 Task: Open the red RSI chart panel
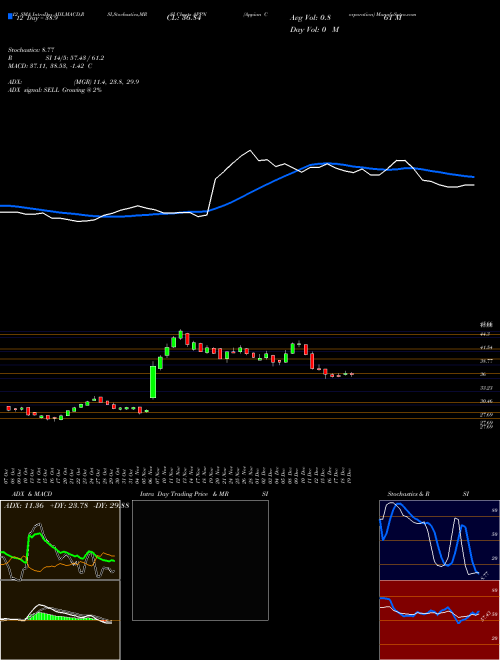click(439, 620)
